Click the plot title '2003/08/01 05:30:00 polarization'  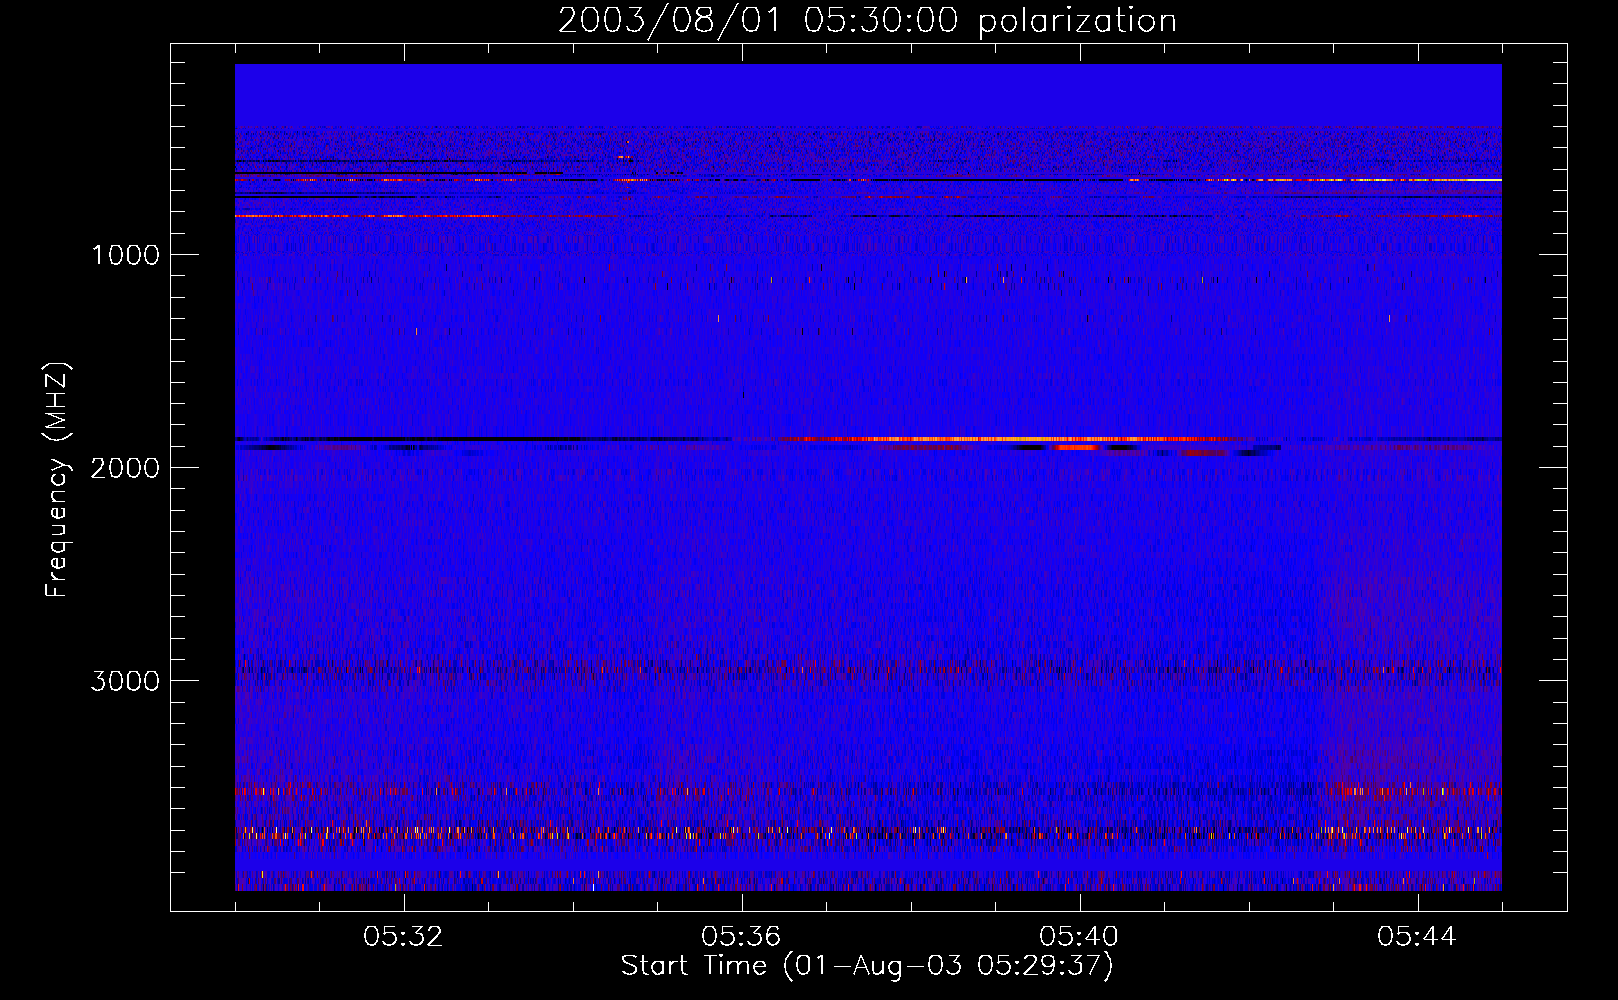coord(867,21)
